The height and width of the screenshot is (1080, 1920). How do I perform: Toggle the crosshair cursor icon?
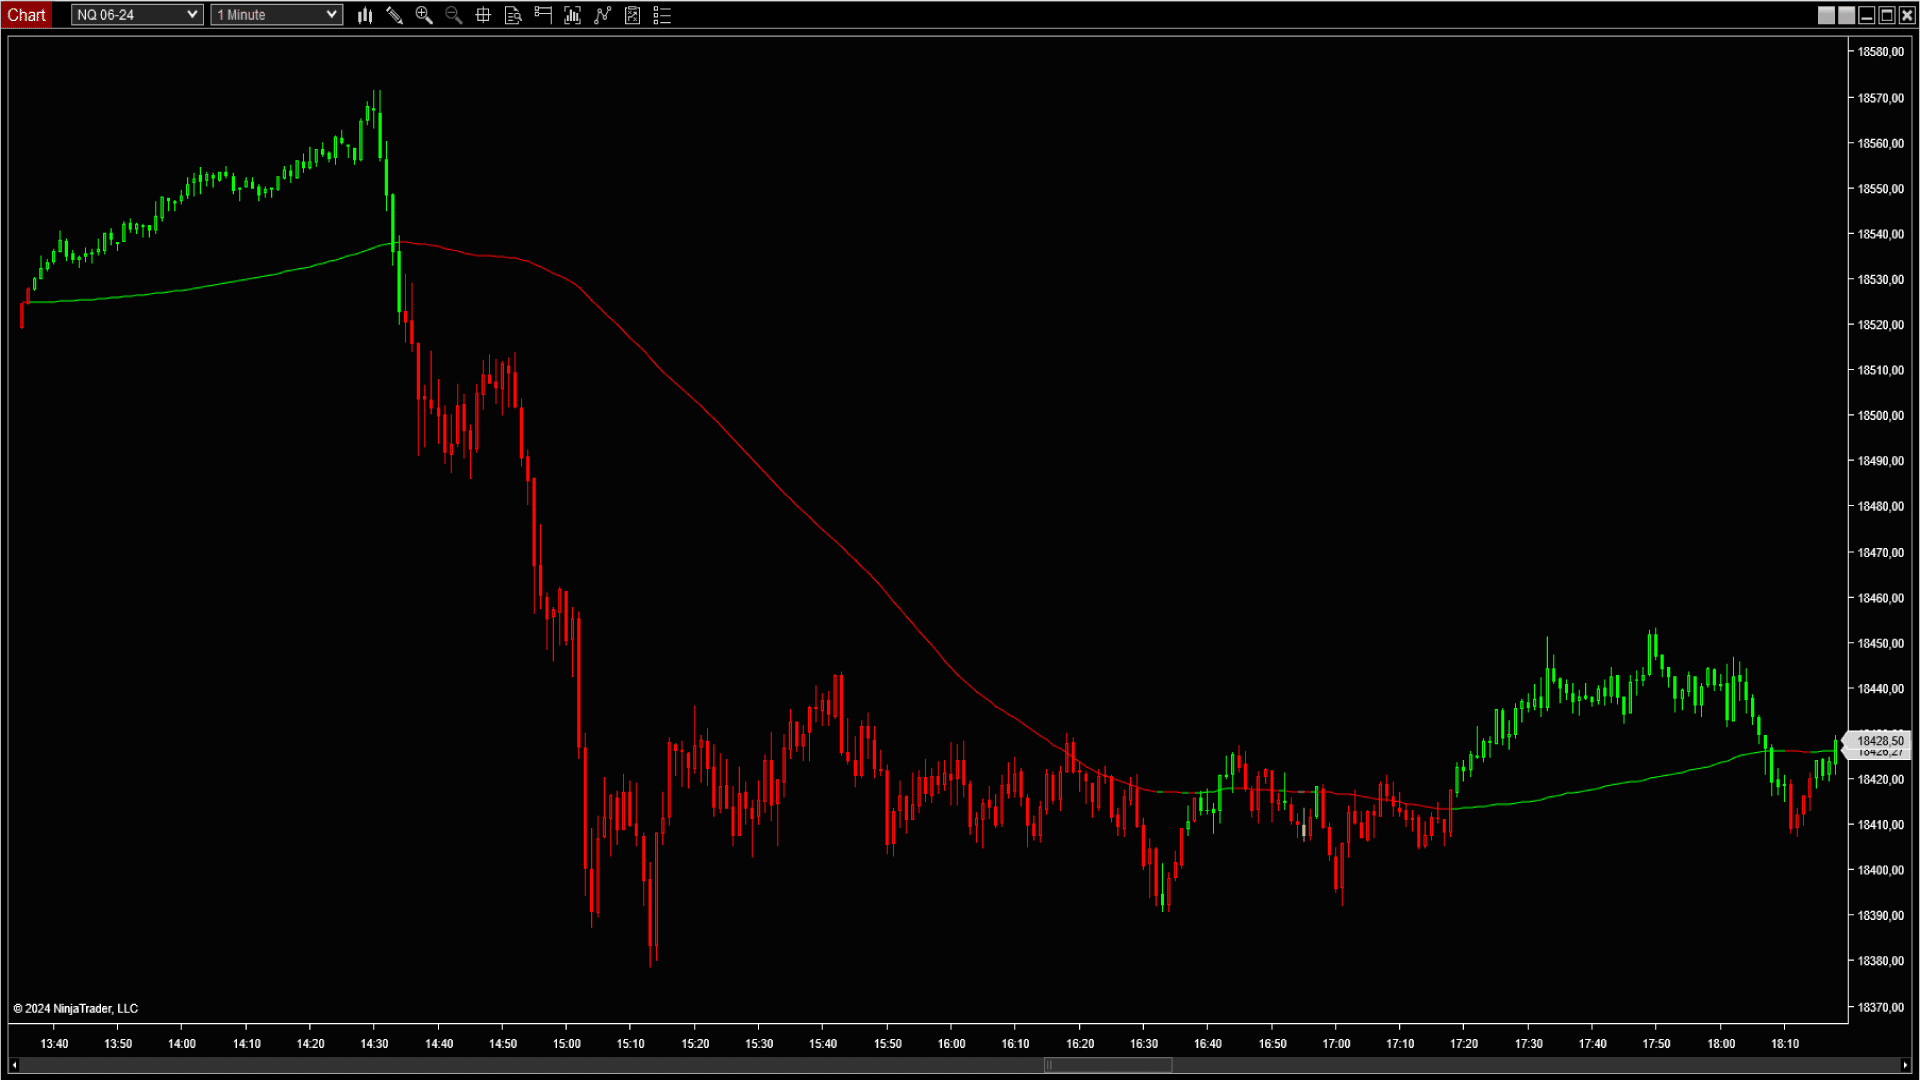[x=483, y=15]
